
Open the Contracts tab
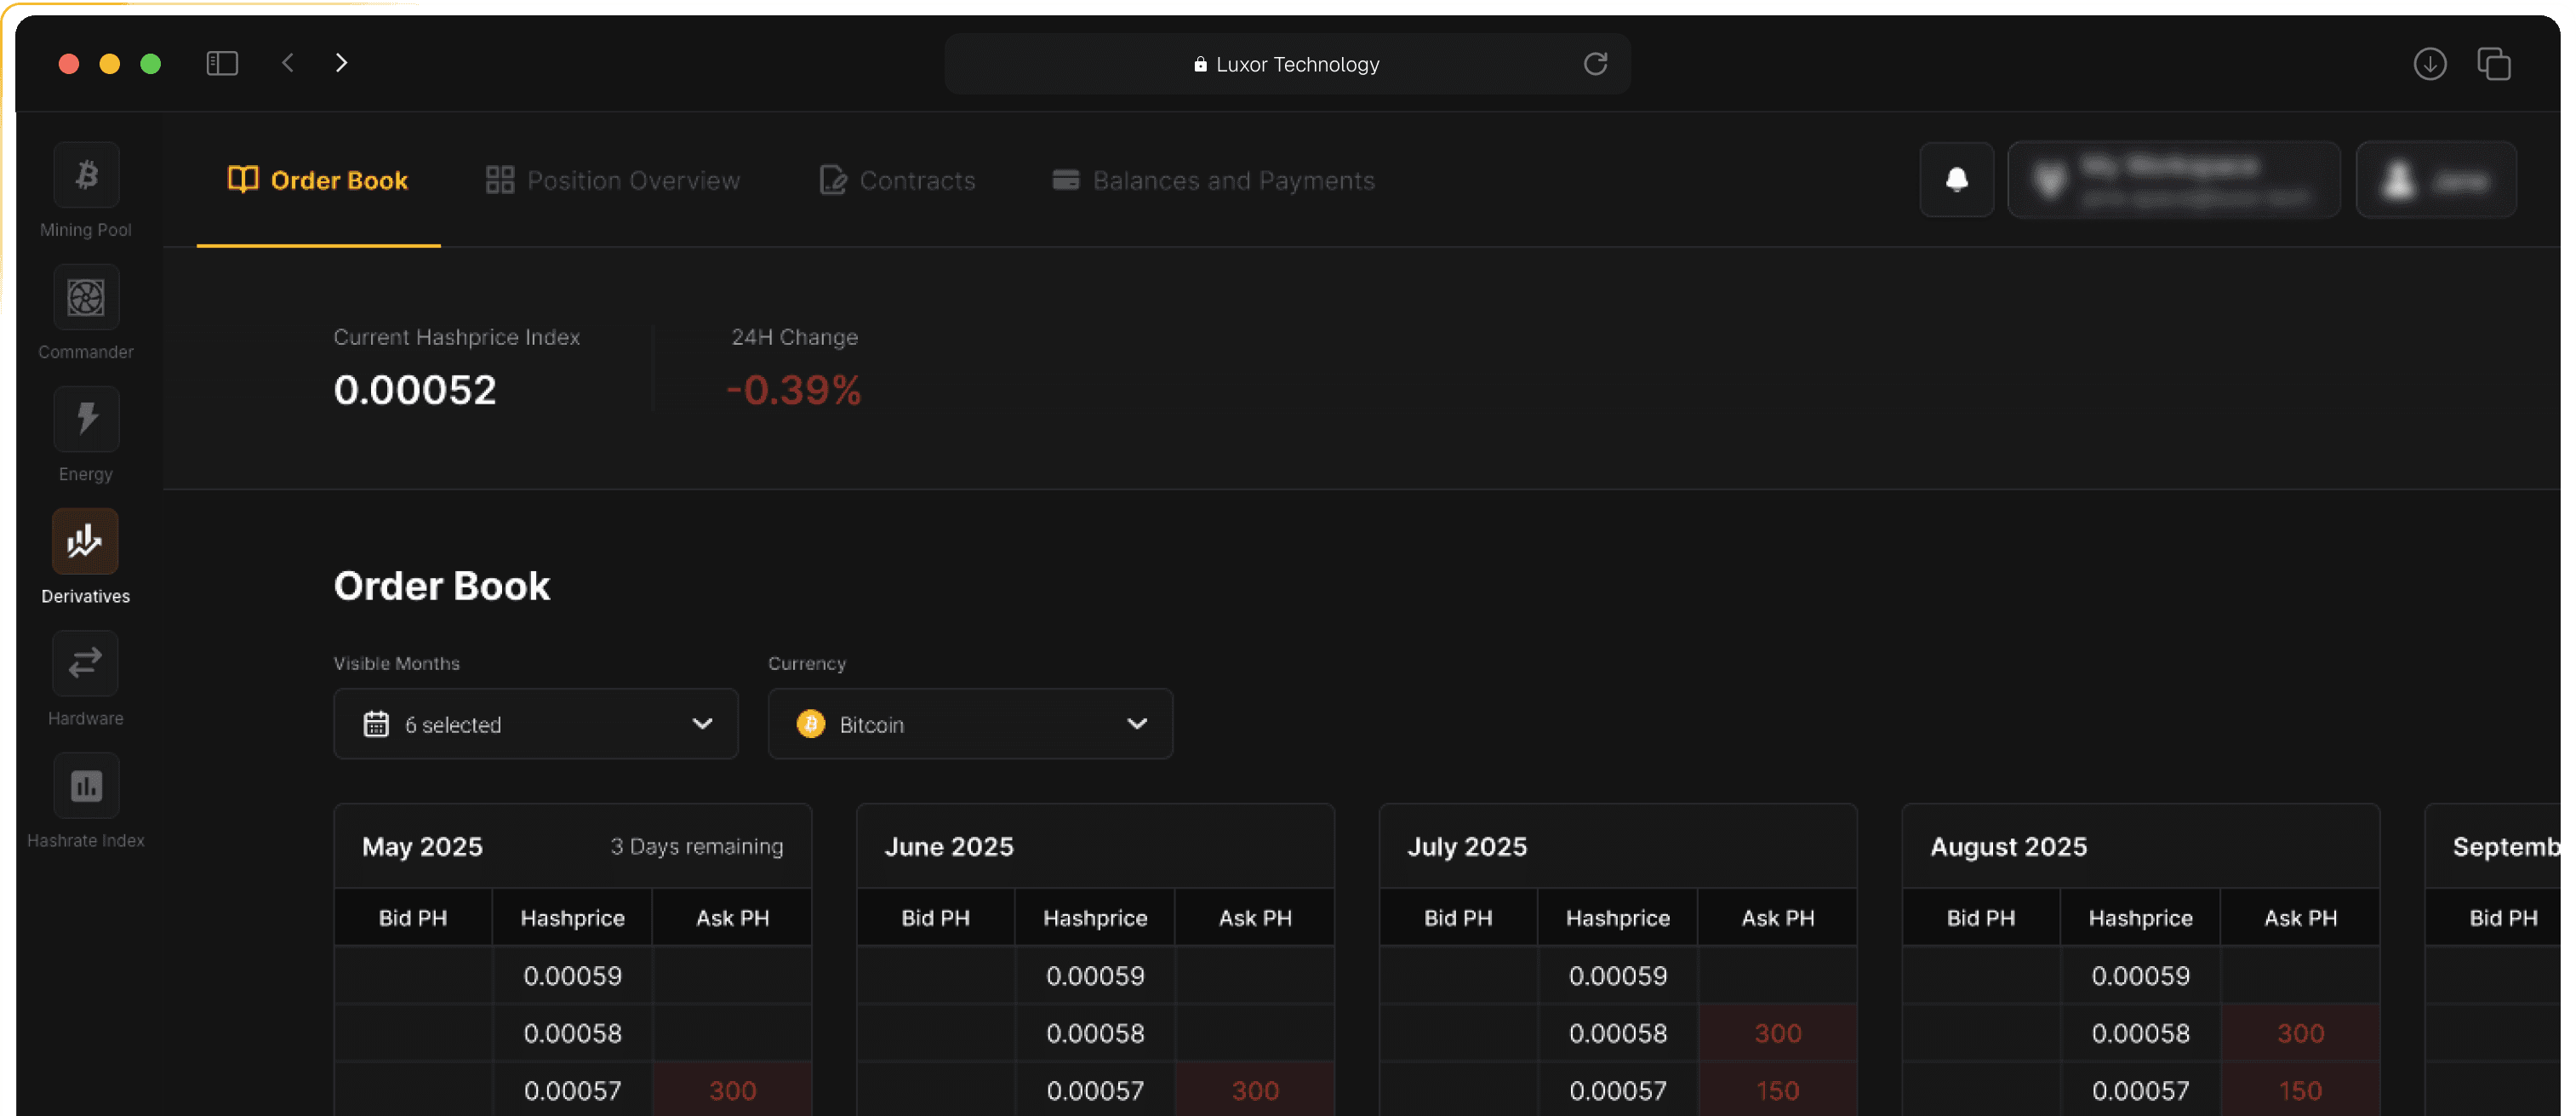coord(896,180)
